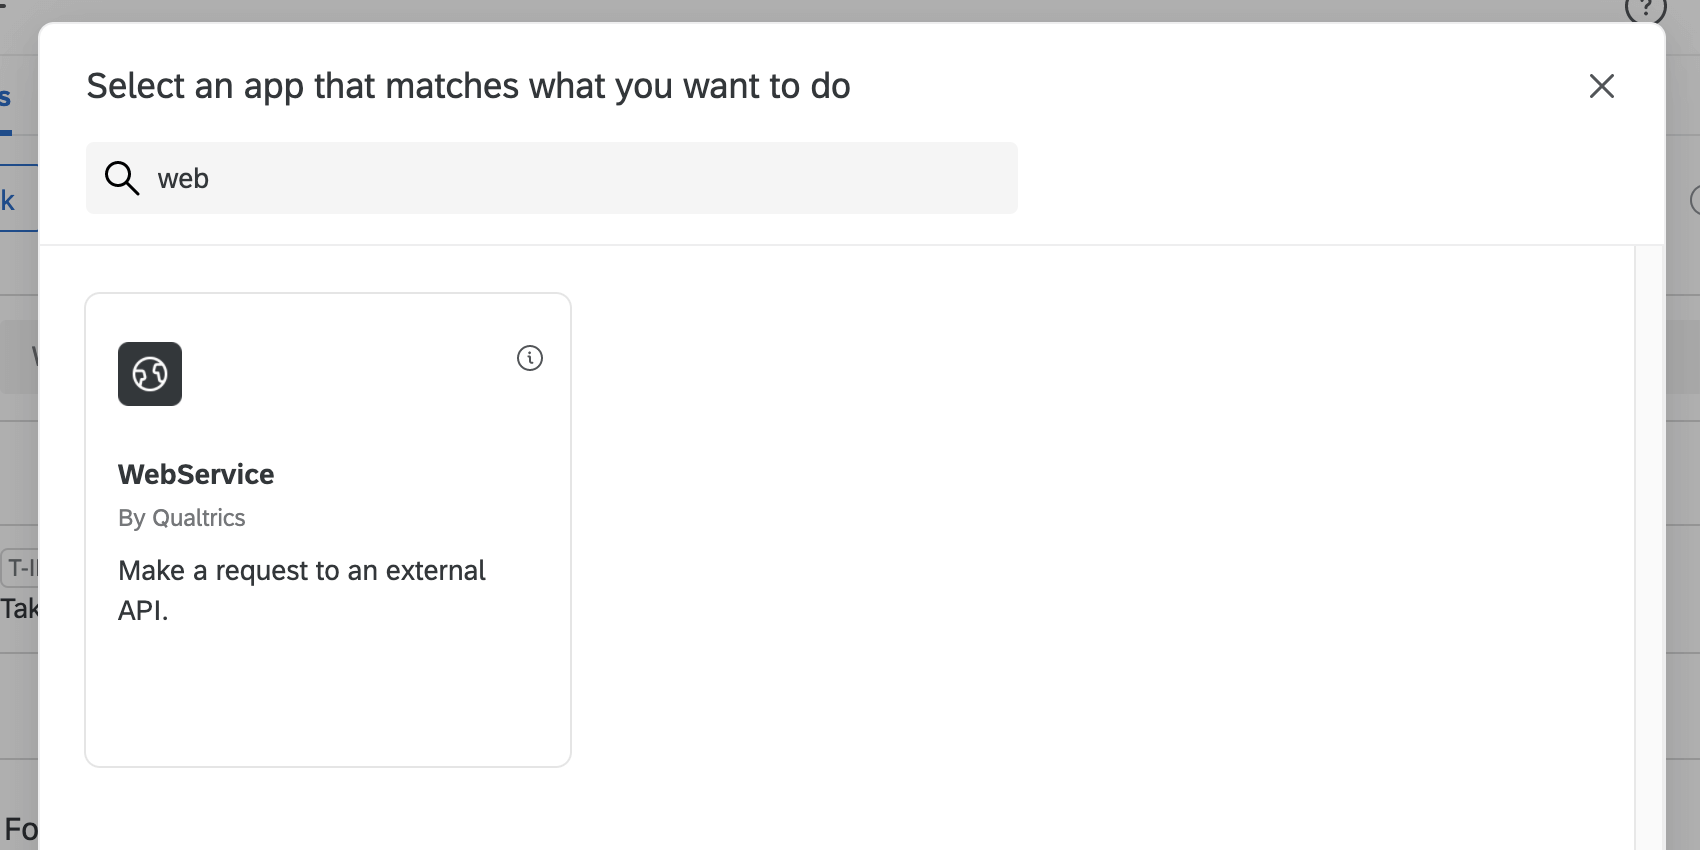
Task: Click the WebService app title
Action: [x=196, y=474]
